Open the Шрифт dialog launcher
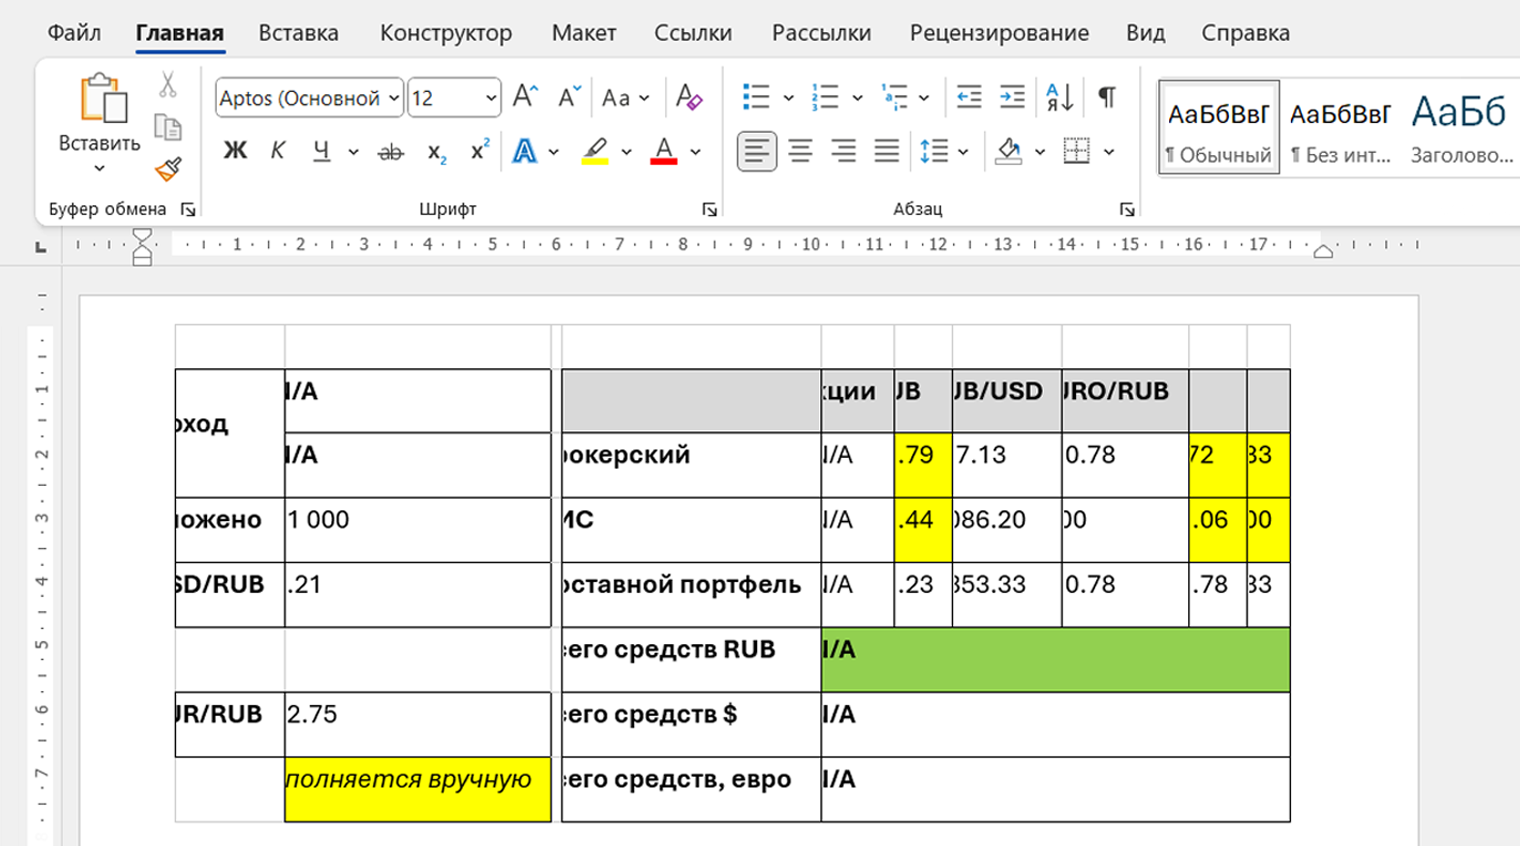 pyautogui.click(x=709, y=209)
